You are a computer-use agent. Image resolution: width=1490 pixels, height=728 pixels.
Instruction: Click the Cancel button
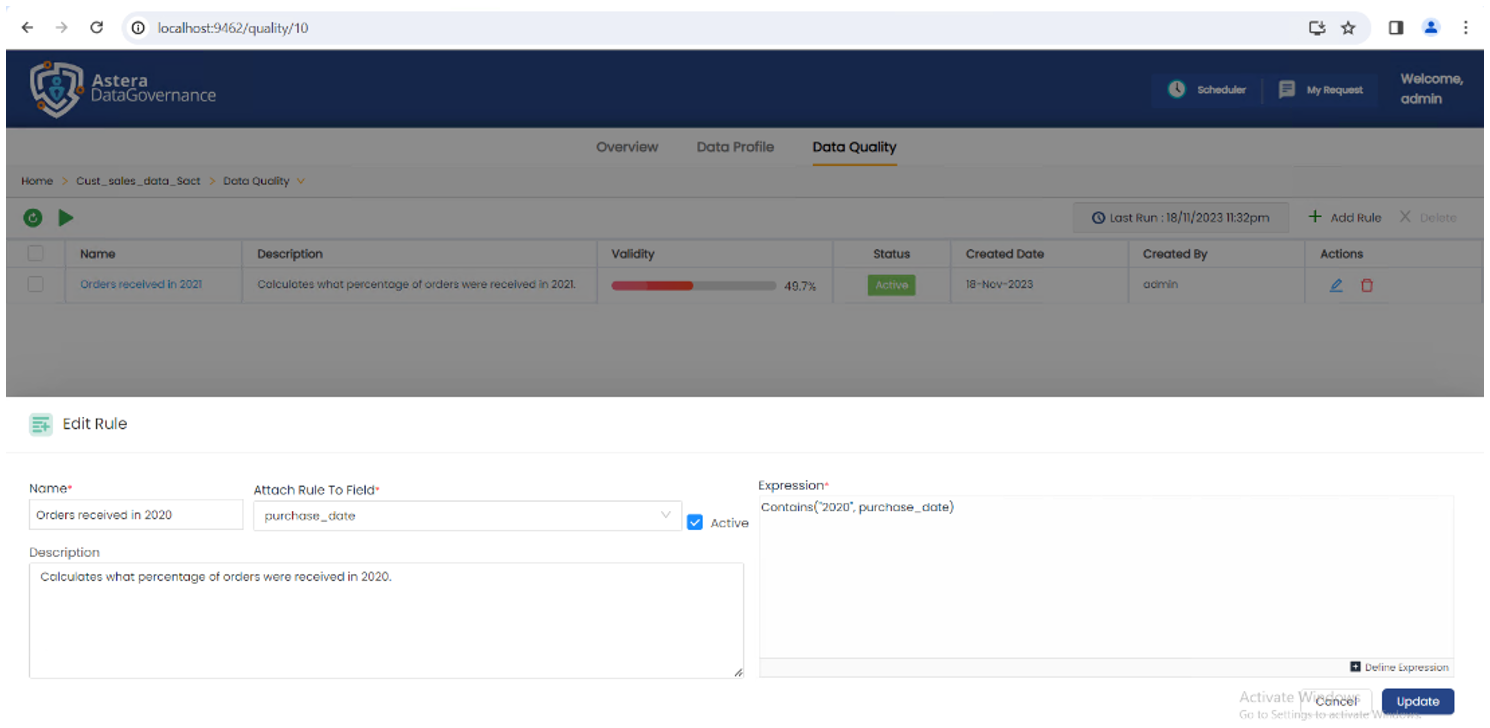tap(1336, 701)
